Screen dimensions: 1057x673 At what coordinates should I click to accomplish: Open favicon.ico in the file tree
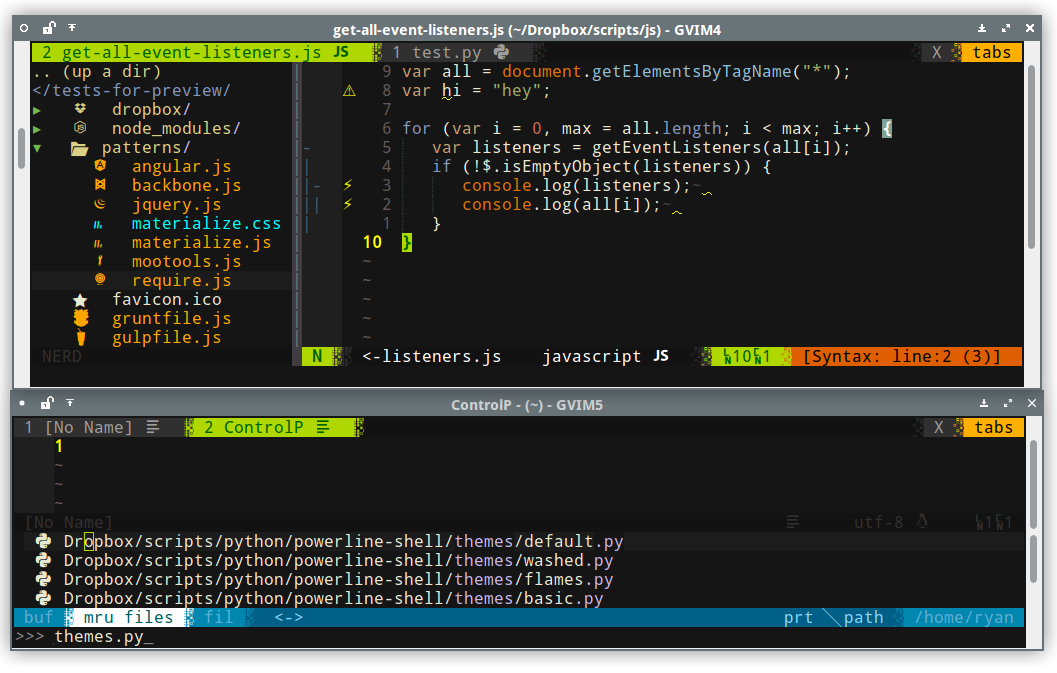[x=167, y=299]
